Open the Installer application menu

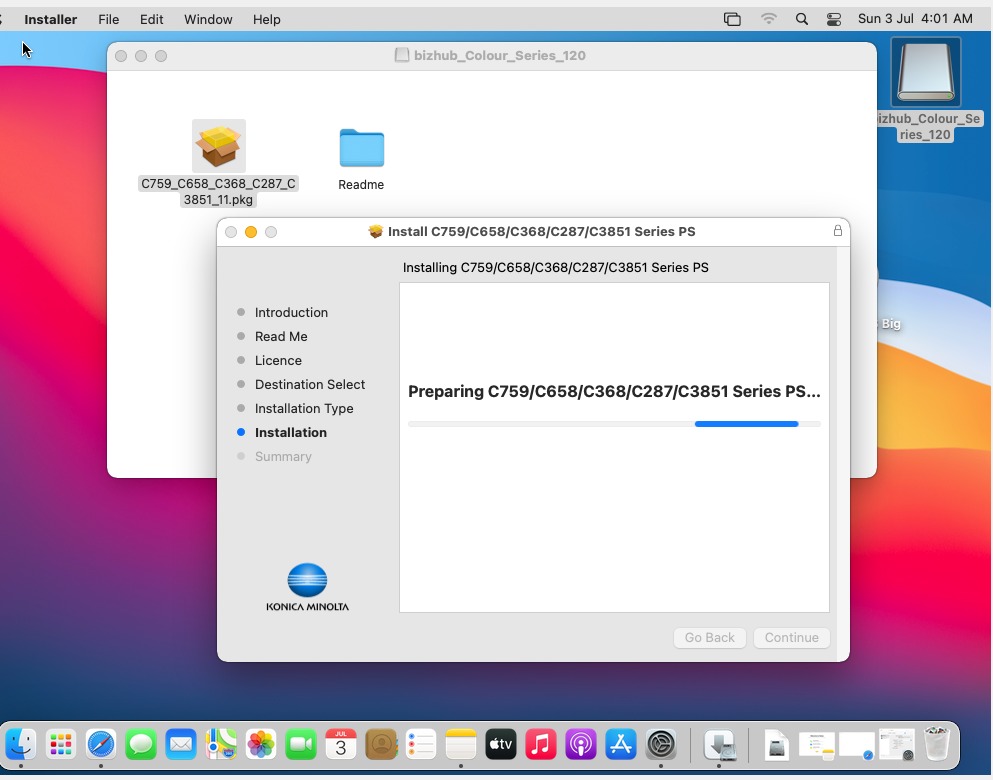(50, 19)
